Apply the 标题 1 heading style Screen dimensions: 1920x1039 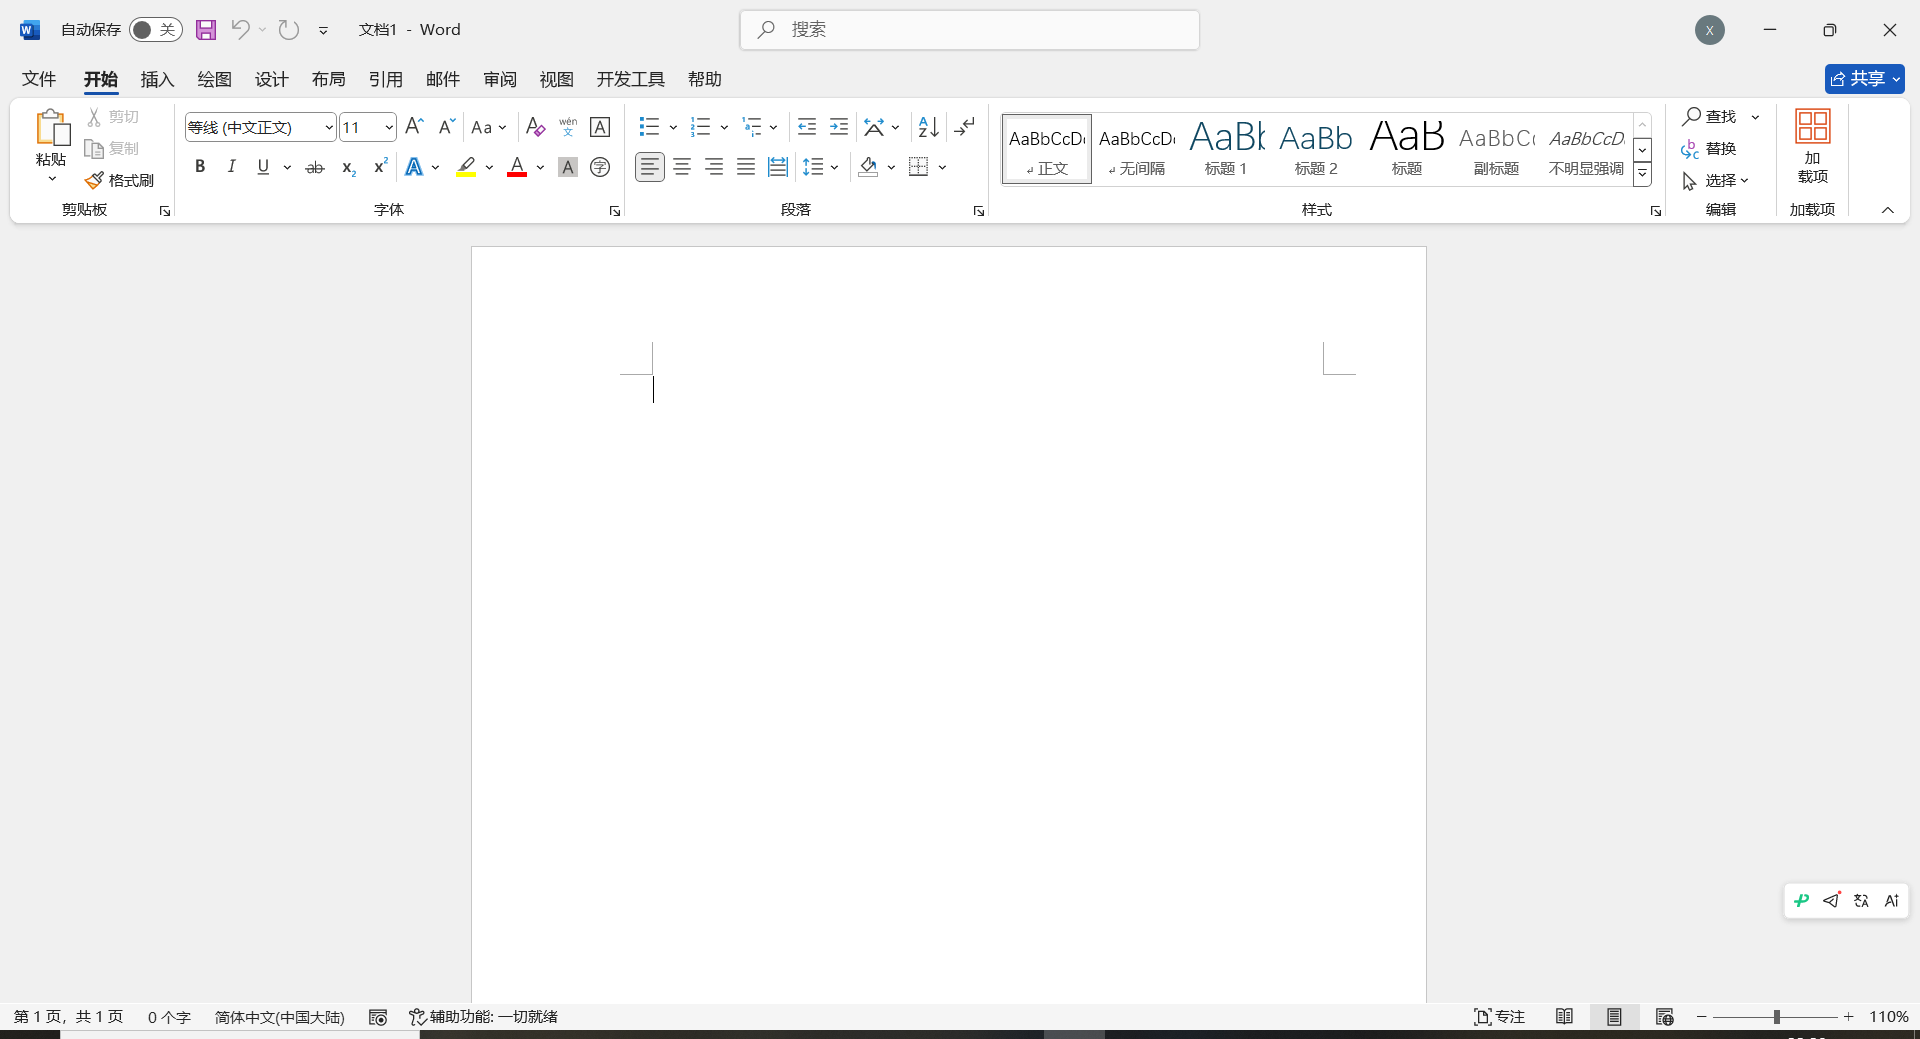point(1226,149)
